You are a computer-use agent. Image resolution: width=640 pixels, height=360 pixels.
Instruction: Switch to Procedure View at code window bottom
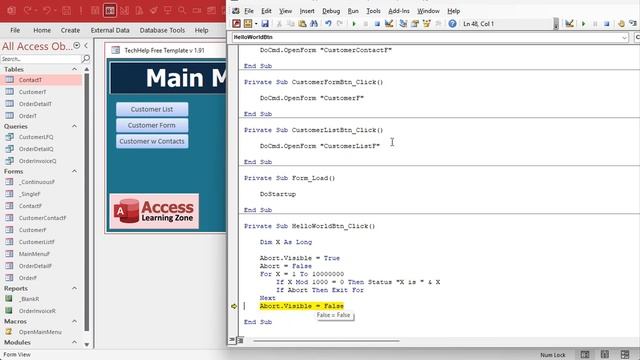[x=232, y=340]
